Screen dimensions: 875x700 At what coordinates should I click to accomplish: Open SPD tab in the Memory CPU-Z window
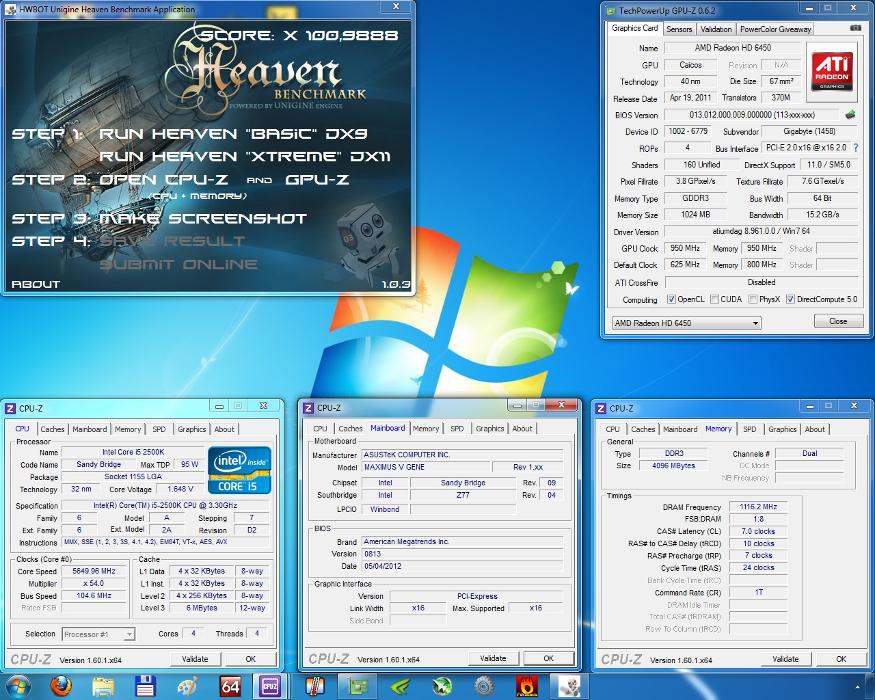(749, 429)
